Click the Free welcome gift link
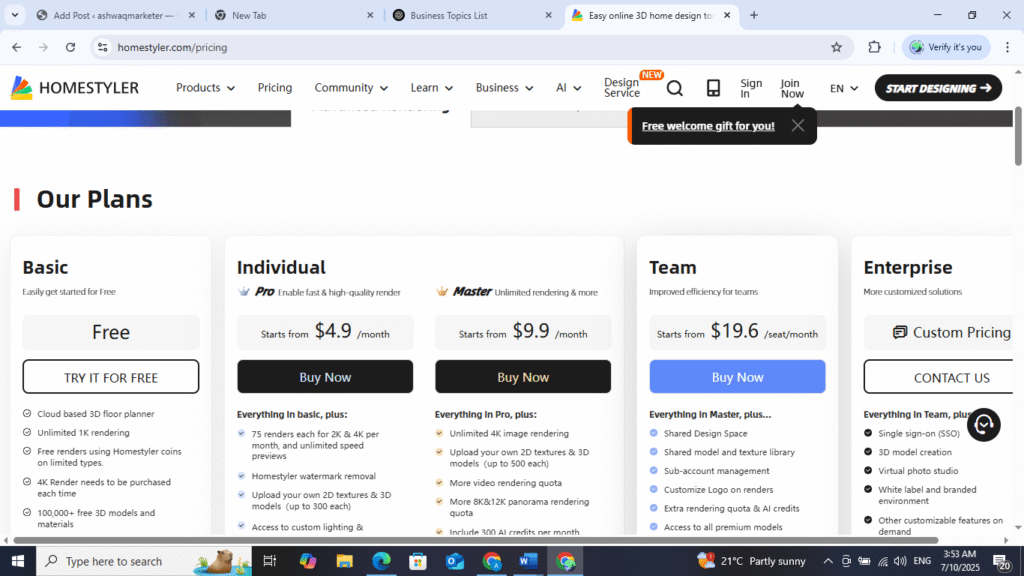Screen dimensions: 1024x576 pos(708,126)
